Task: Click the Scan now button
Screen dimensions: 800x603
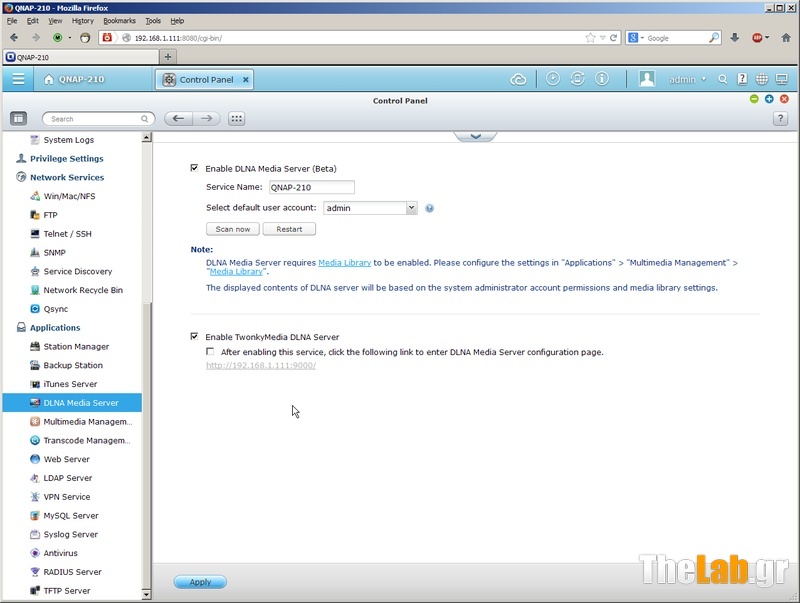Action: click(233, 229)
